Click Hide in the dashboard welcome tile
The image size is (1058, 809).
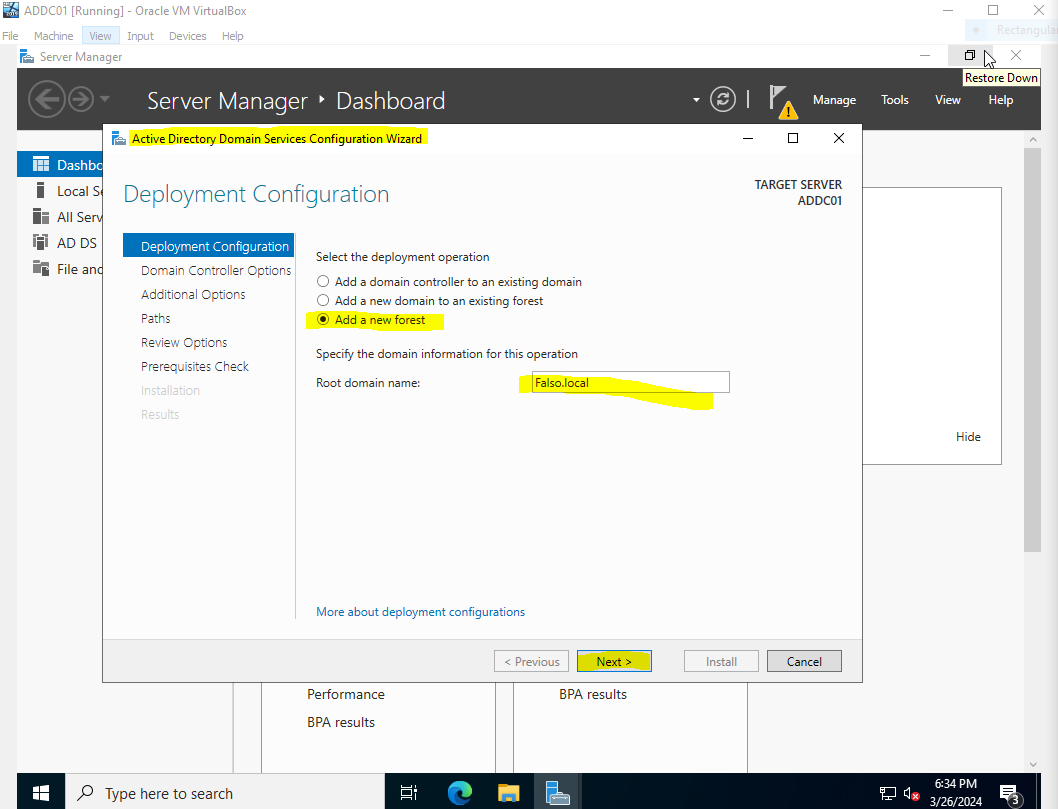point(968,437)
